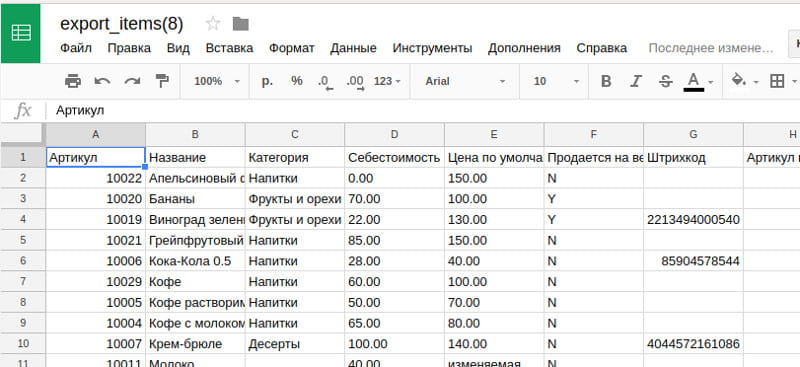Image resolution: width=800 pixels, height=367 pixels.
Task: Select cell with article 10022
Action: click(x=95, y=178)
